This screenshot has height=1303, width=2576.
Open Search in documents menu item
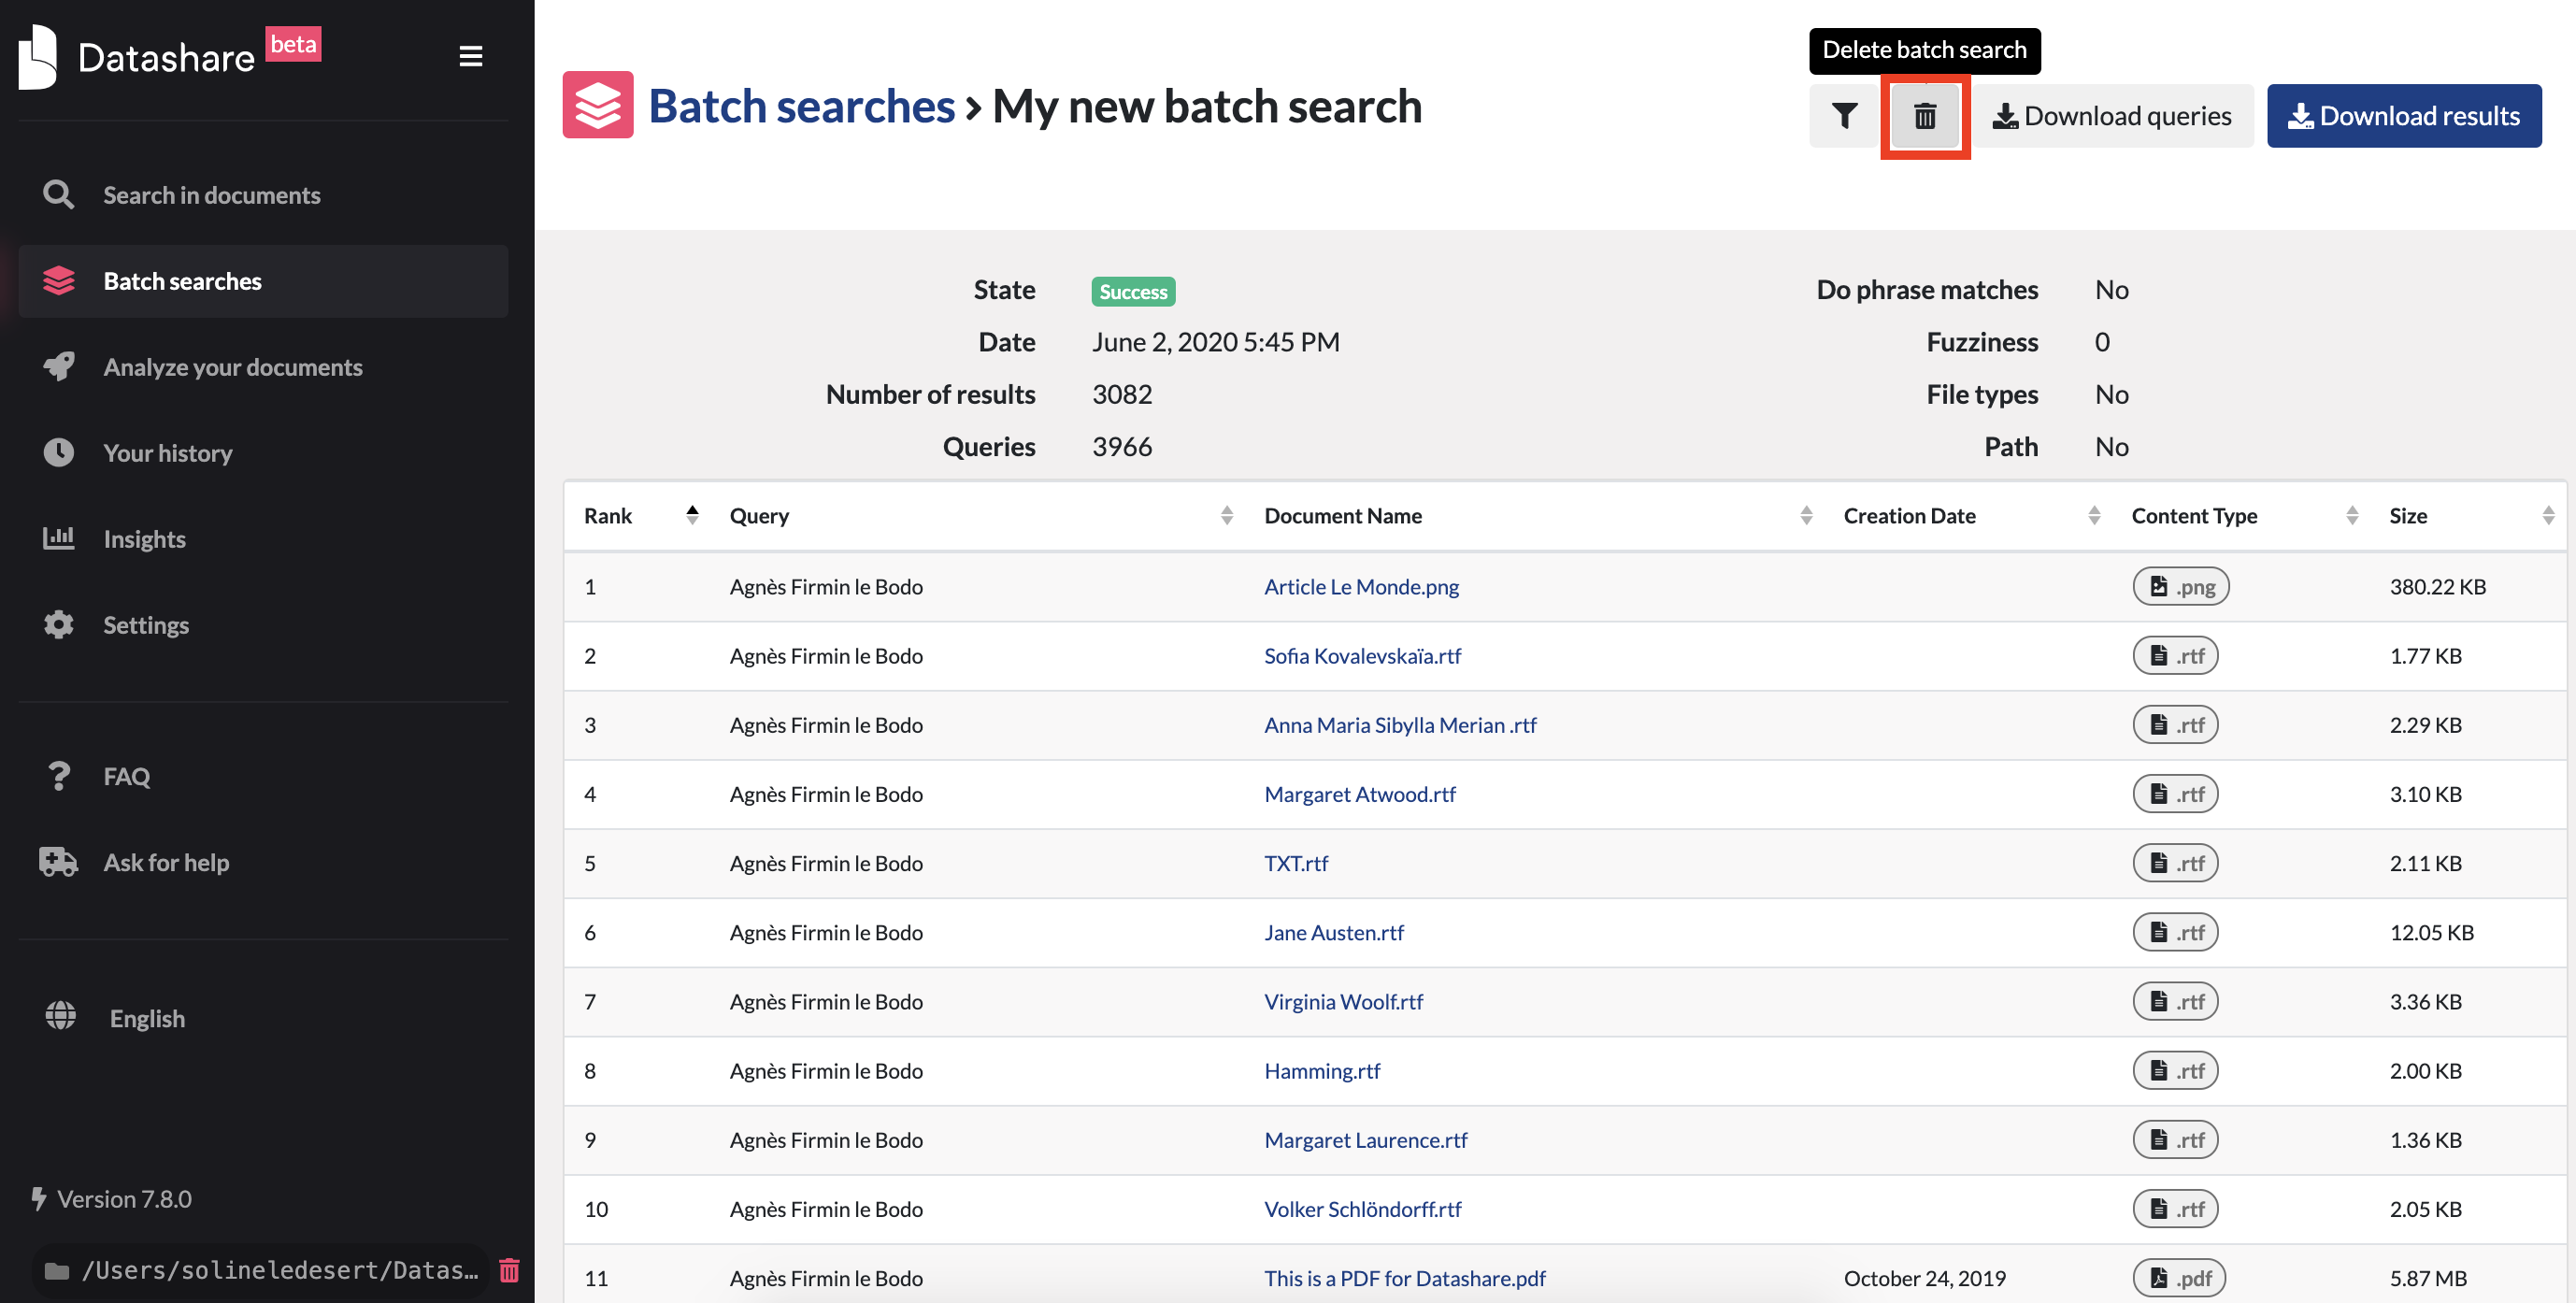[x=263, y=195]
